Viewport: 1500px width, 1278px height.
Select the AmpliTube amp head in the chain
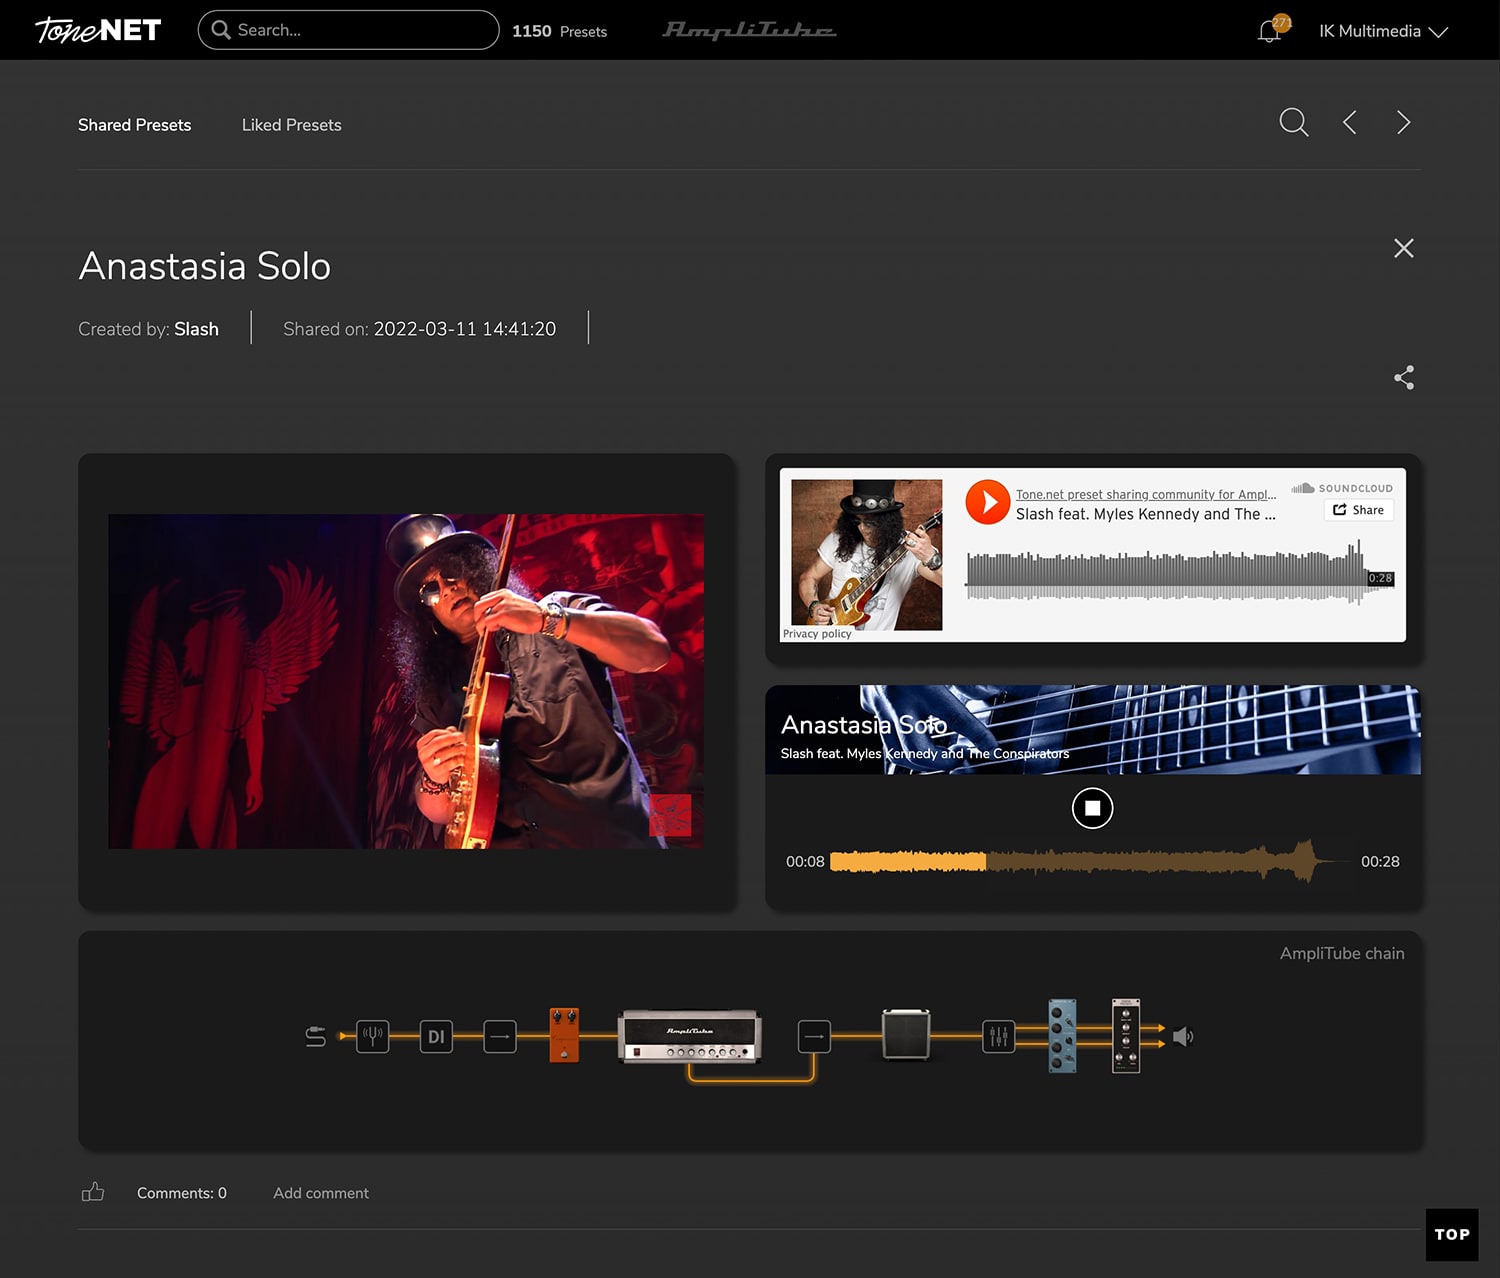tap(690, 1036)
